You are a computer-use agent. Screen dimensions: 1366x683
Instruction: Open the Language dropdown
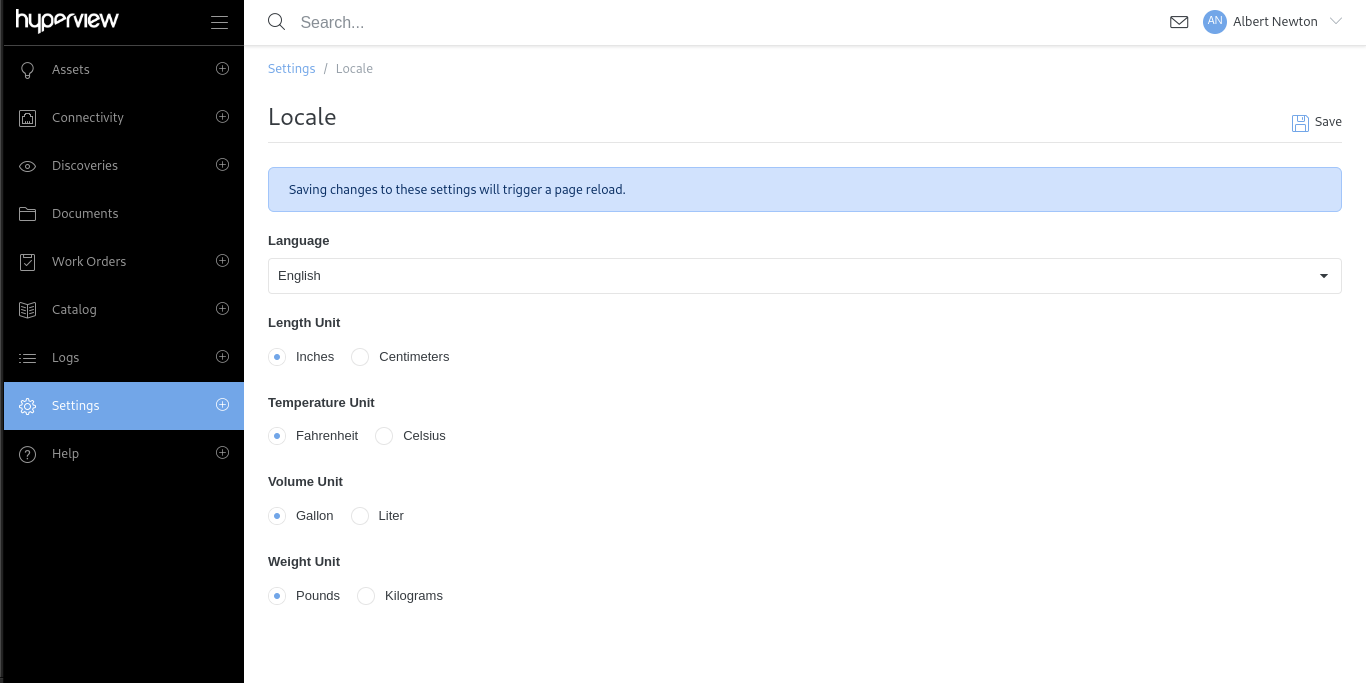click(805, 276)
